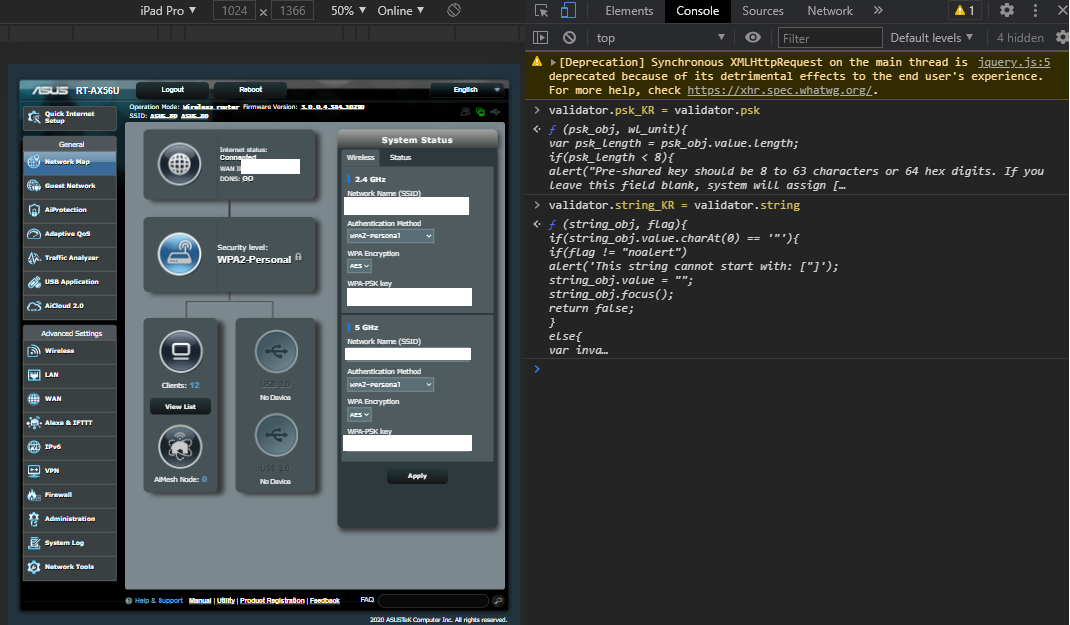Switch to DevTools Console tab

pyautogui.click(x=697, y=11)
